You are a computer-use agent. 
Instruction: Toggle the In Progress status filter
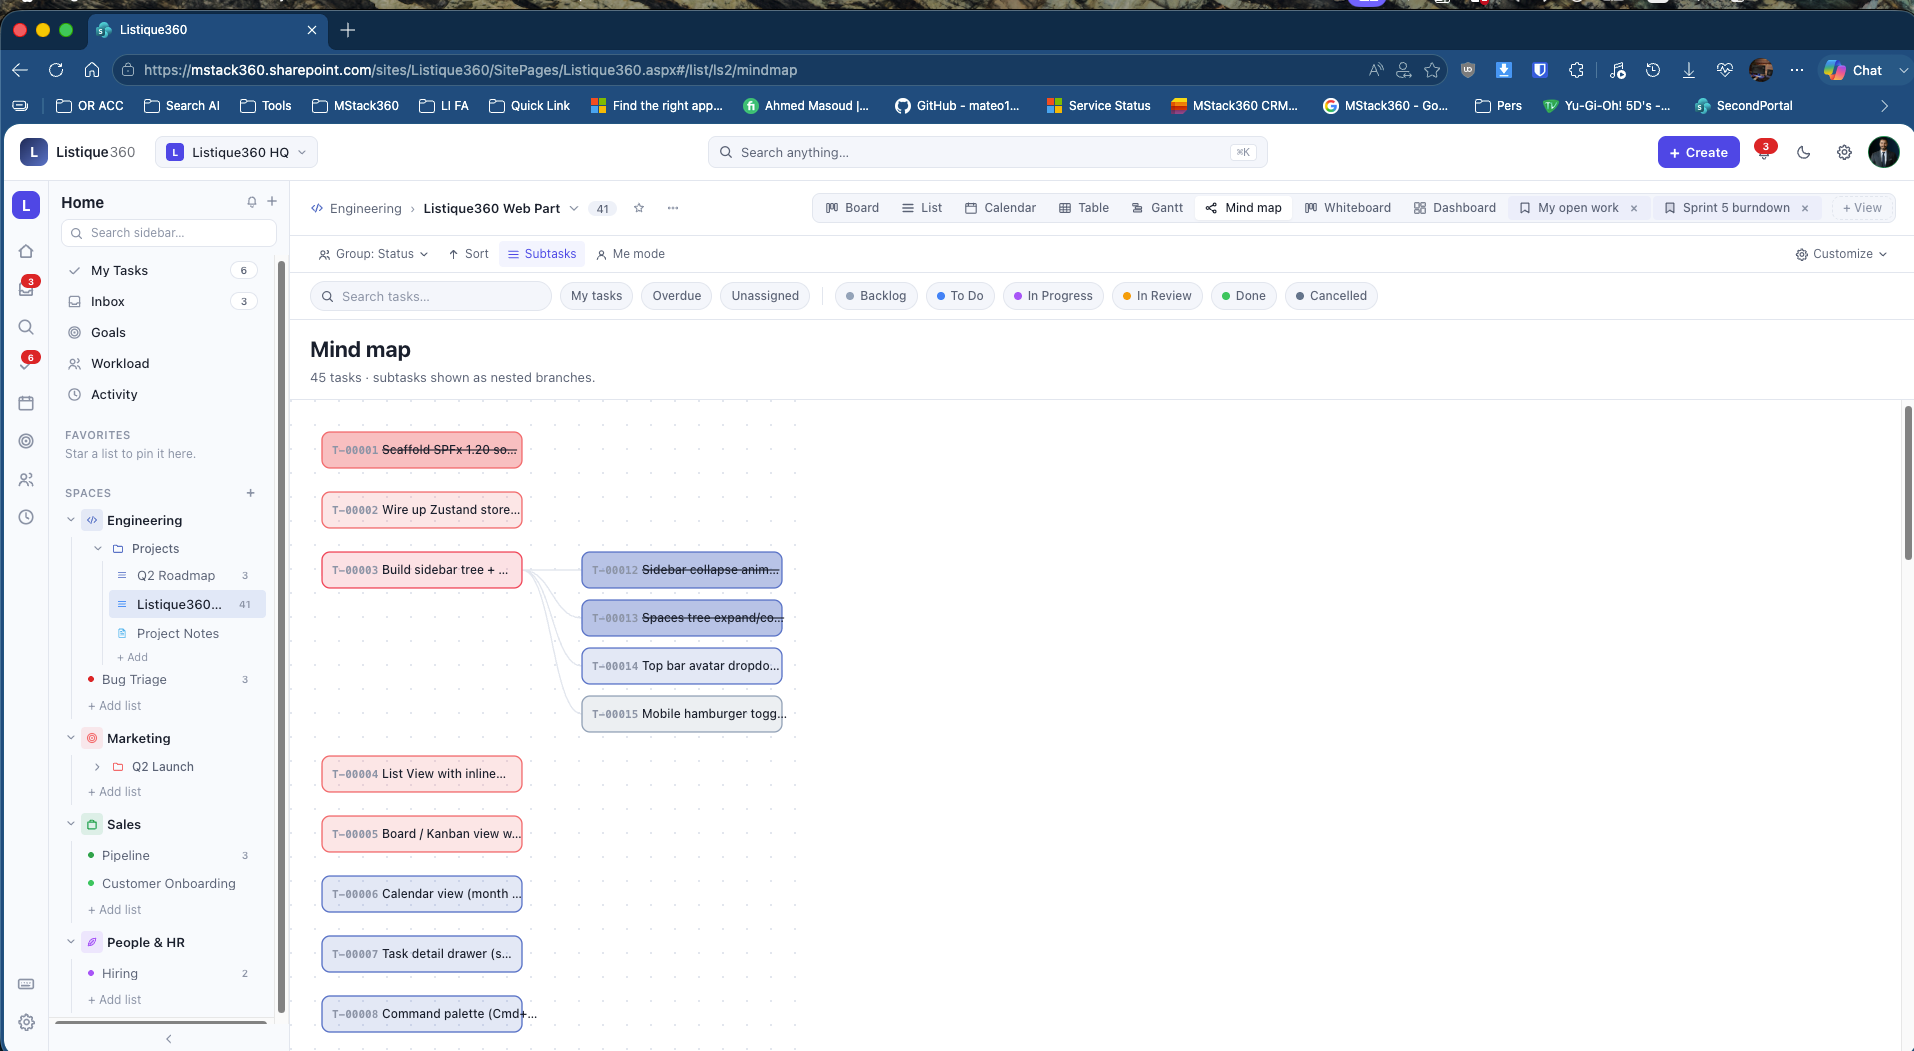point(1053,296)
